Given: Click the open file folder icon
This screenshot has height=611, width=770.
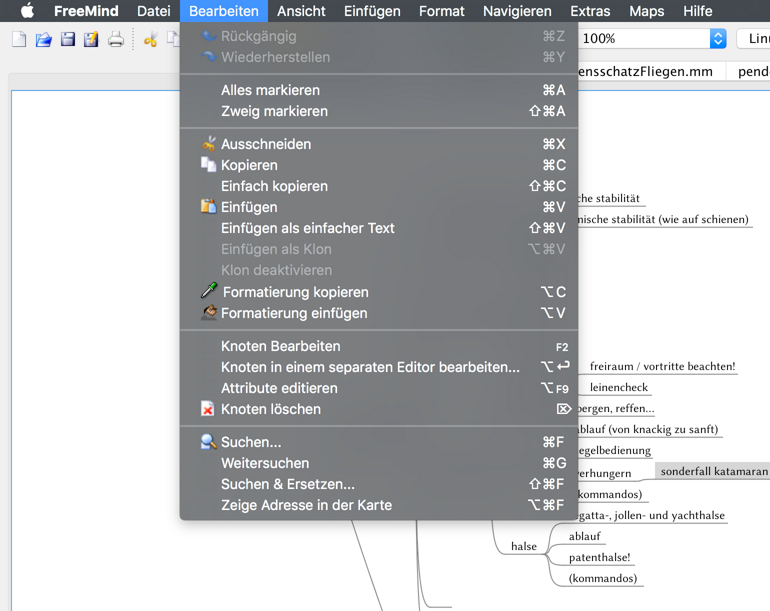Looking at the screenshot, I should (43, 39).
